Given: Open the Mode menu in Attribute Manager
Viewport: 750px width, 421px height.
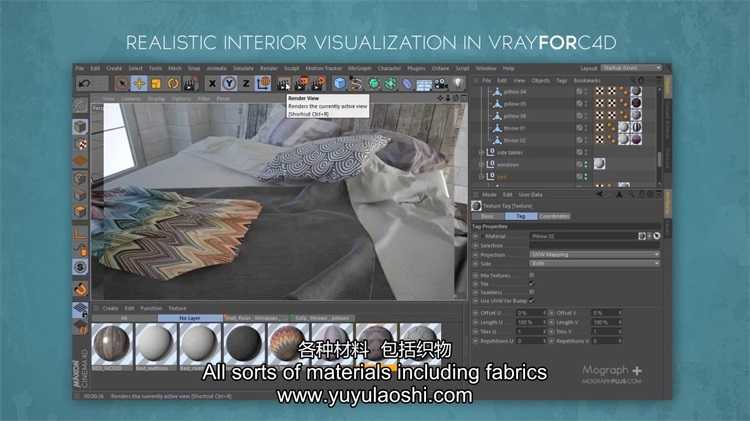Looking at the screenshot, I should [x=489, y=195].
